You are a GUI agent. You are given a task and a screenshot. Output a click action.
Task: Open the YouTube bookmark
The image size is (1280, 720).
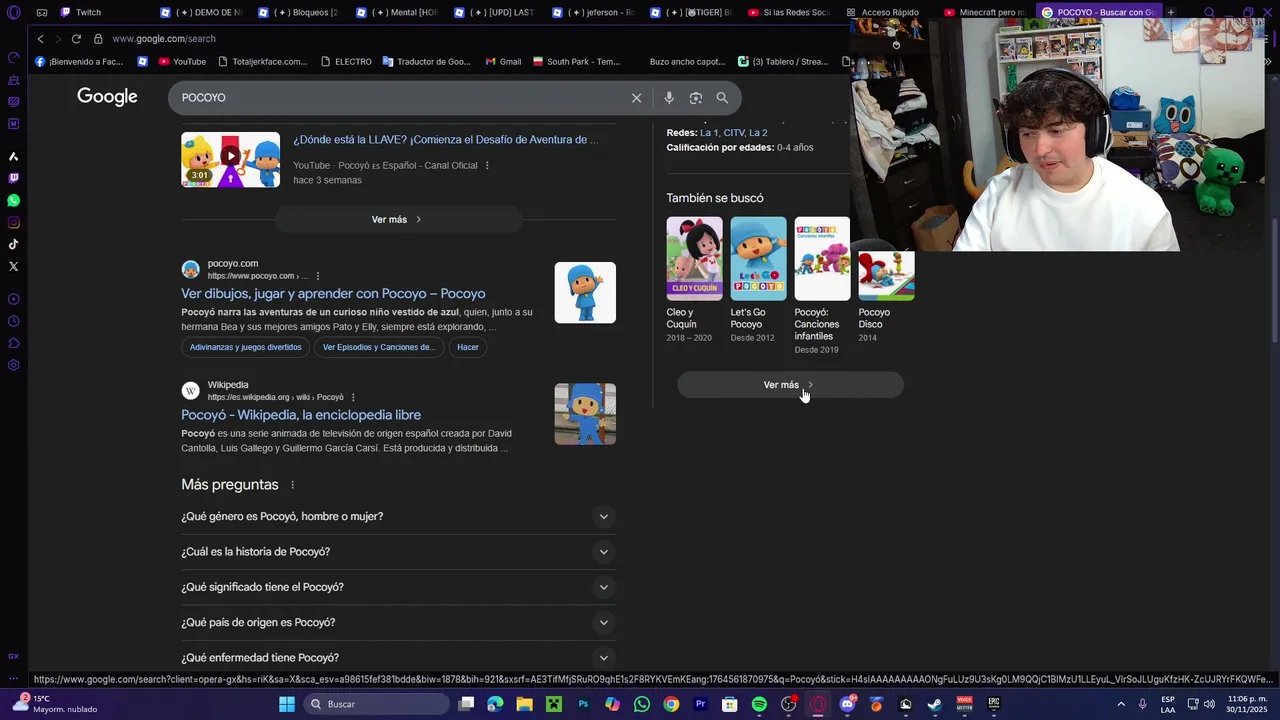point(180,62)
